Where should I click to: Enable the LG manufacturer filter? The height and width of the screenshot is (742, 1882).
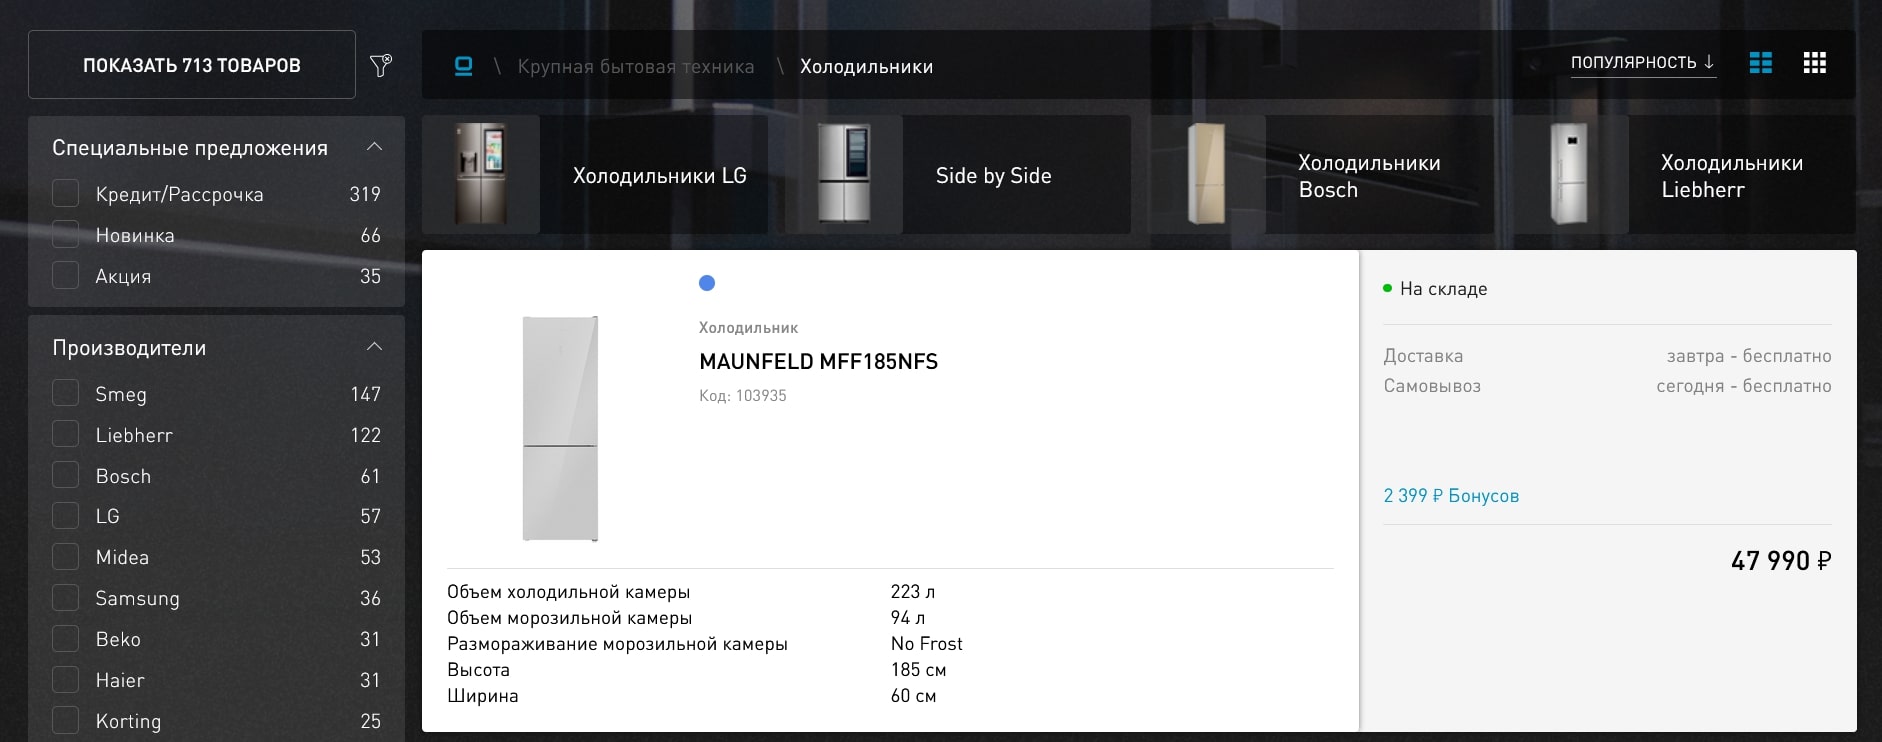65,516
